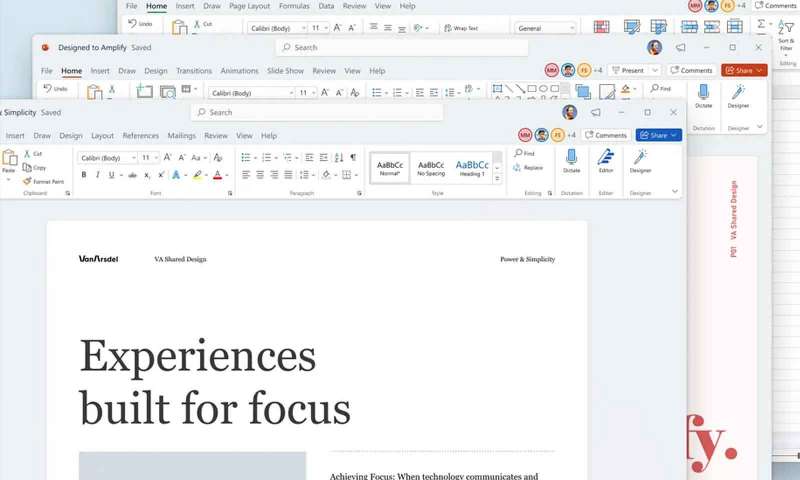
Task: Click Conditional Formatting icon in Excel ribbon
Action: coord(602,27)
